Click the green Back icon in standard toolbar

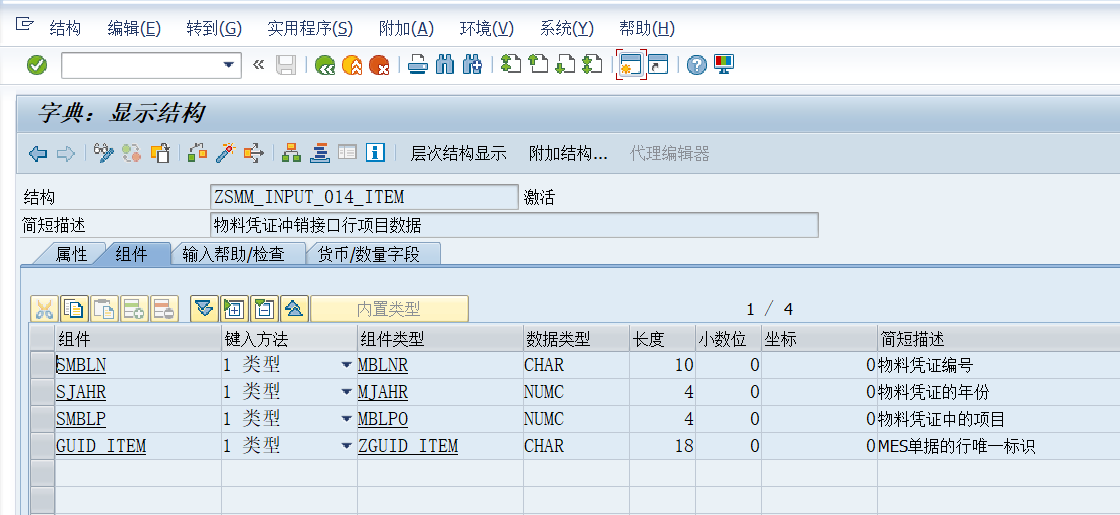[325, 65]
